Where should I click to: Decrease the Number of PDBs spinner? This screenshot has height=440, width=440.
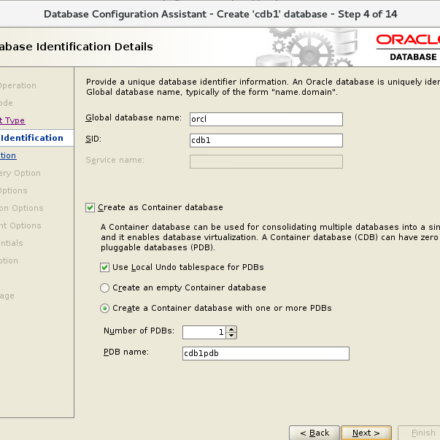[231, 335]
